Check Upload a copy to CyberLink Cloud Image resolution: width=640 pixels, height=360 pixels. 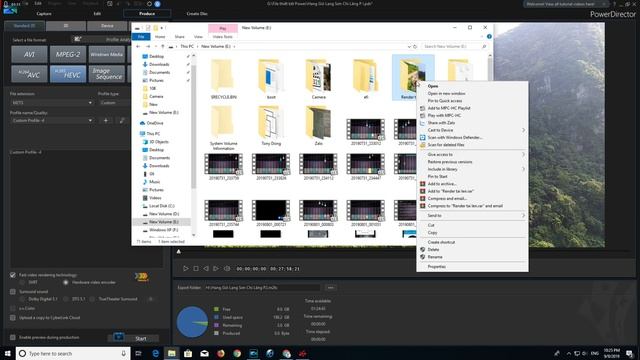[13, 318]
